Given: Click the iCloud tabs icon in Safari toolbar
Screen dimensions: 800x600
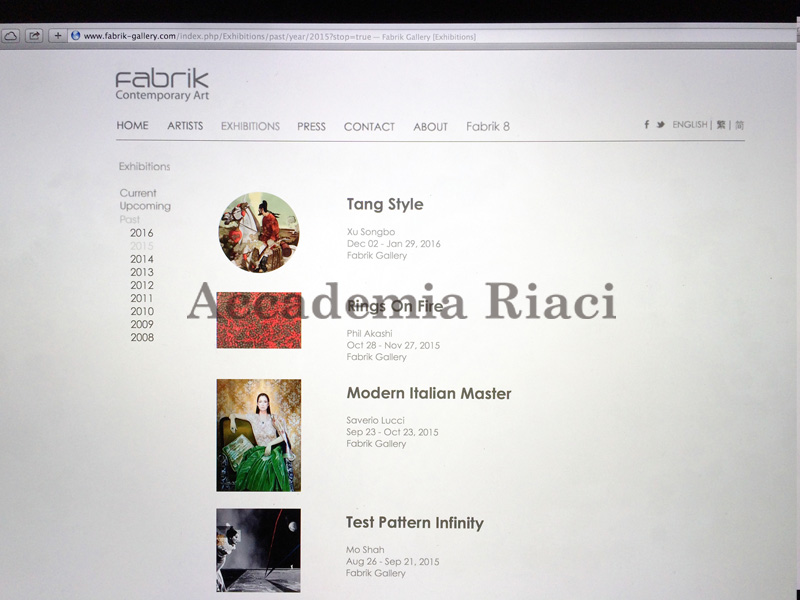Looking at the screenshot, I should click(x=10, y=36).
